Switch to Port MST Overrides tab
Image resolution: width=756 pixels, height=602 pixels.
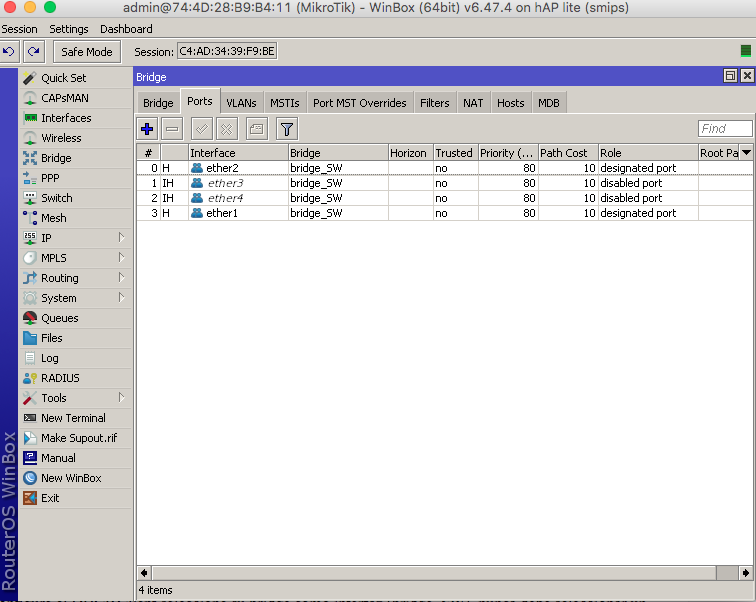tap(360, 103)
